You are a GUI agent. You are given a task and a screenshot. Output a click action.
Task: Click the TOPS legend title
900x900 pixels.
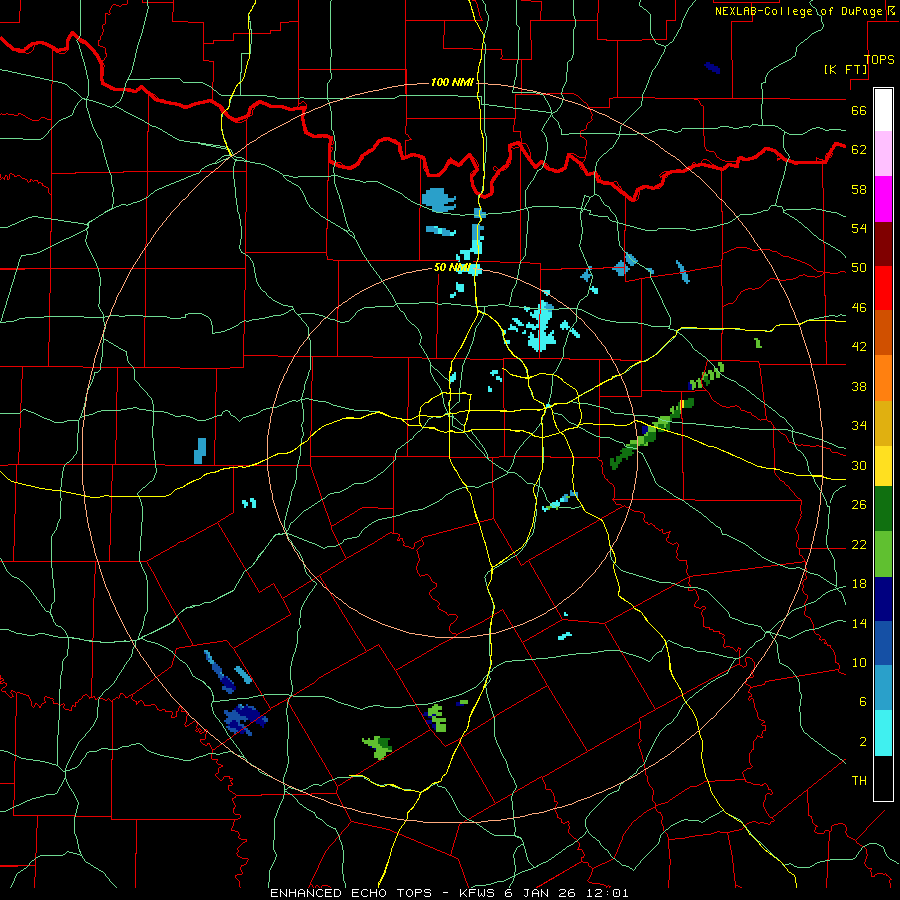point(879,59)
